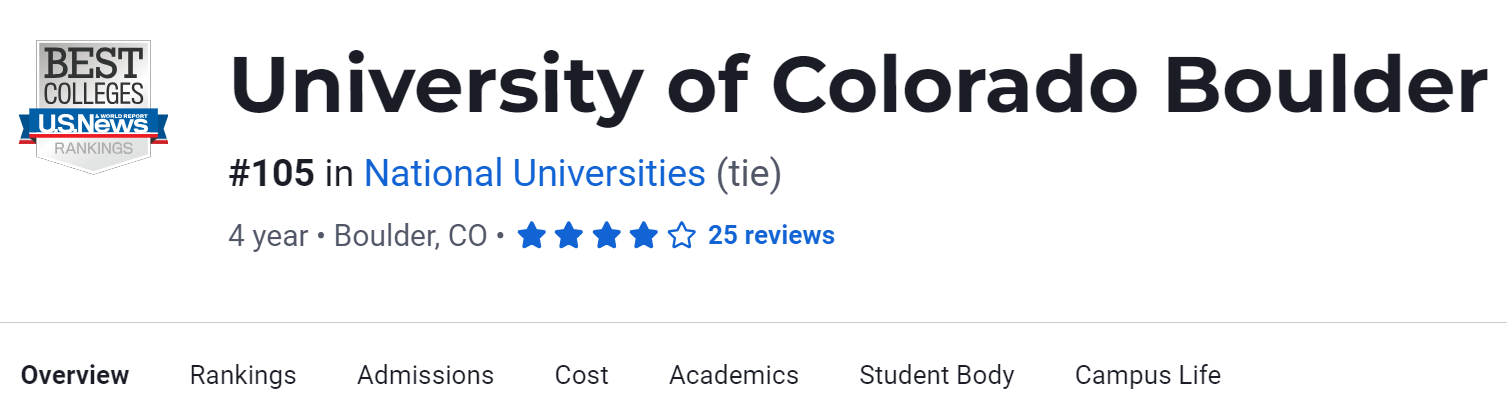Viewport: 1507px width, 412px height.
Task: Click the University of Colorado Boulder heading
Action: click(857, 85)
